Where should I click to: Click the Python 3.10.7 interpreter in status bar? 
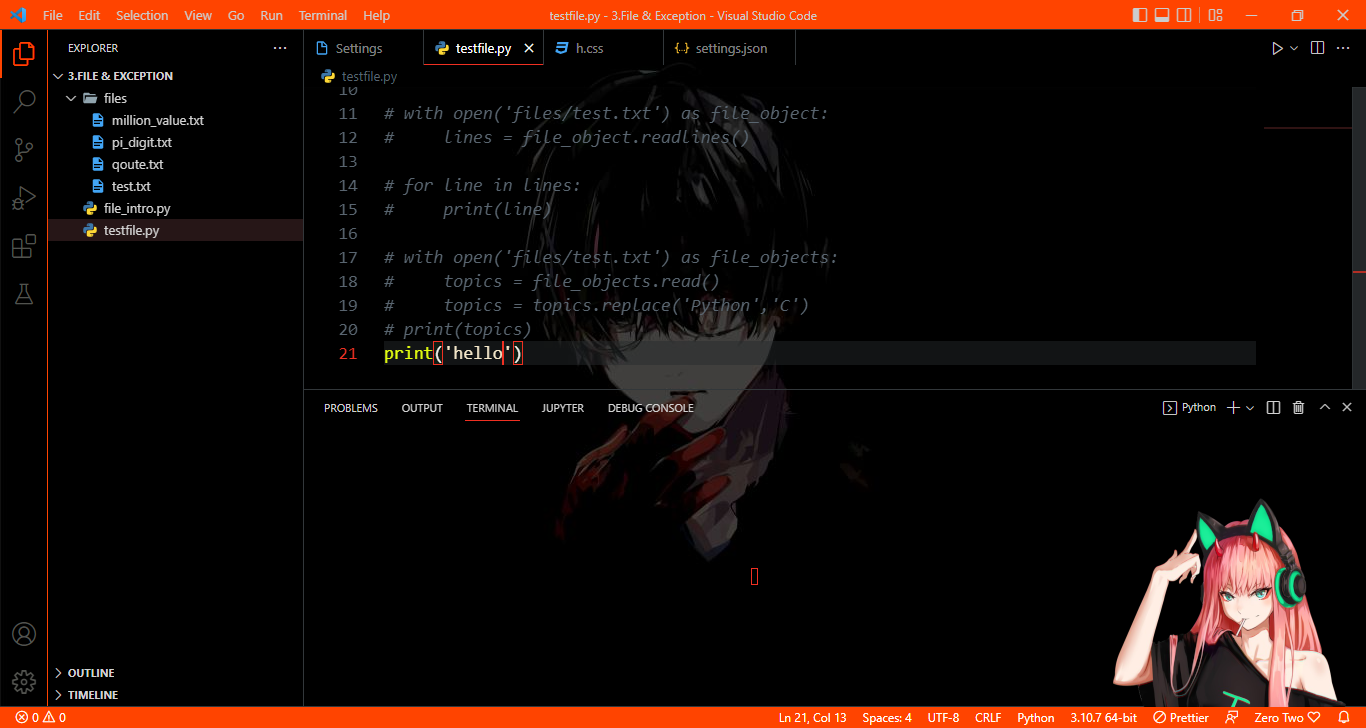(x=1103, y=717)
